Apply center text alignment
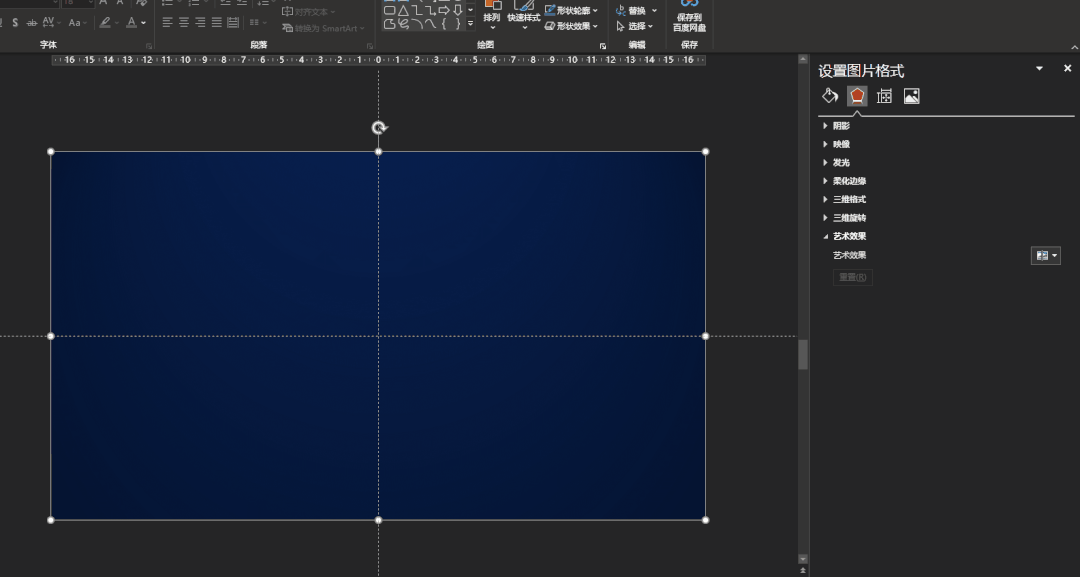1080x577 pixels. click(x=184, y=22)
